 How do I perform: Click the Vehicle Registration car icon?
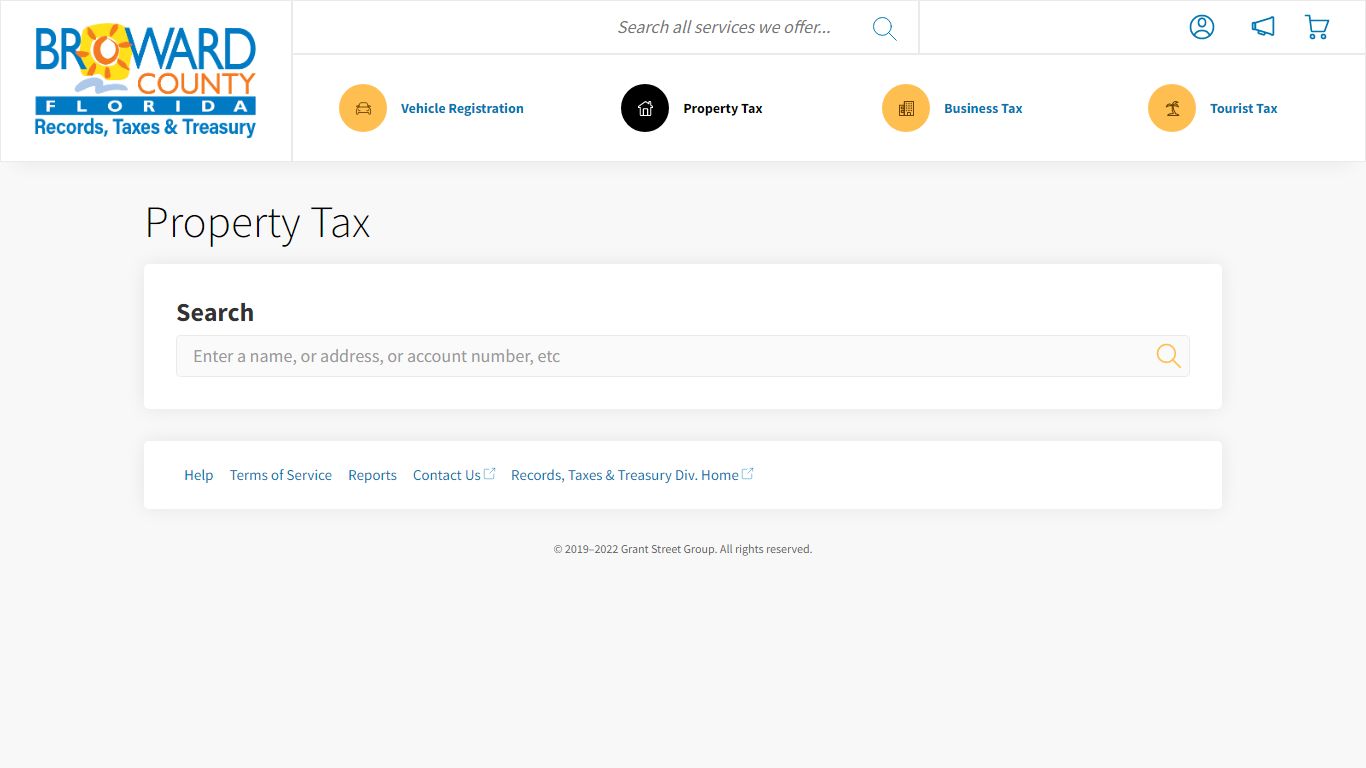(363, 108)
